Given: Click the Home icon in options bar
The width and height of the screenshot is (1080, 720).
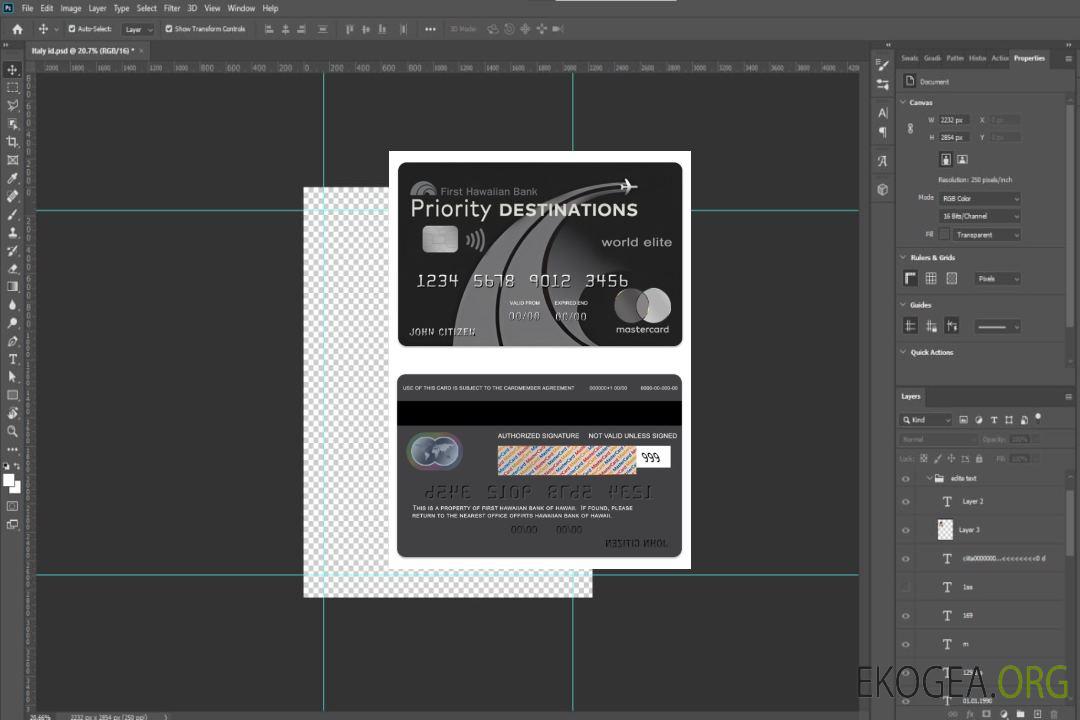Looking at the screenshot, I should pos(17,29).
